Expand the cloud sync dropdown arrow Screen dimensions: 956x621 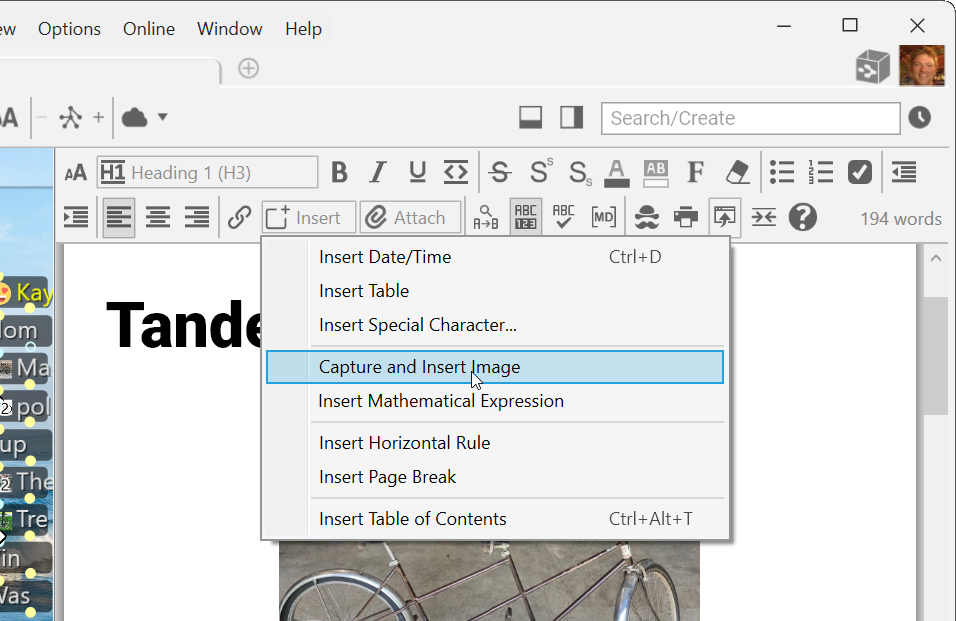[162, 117]
